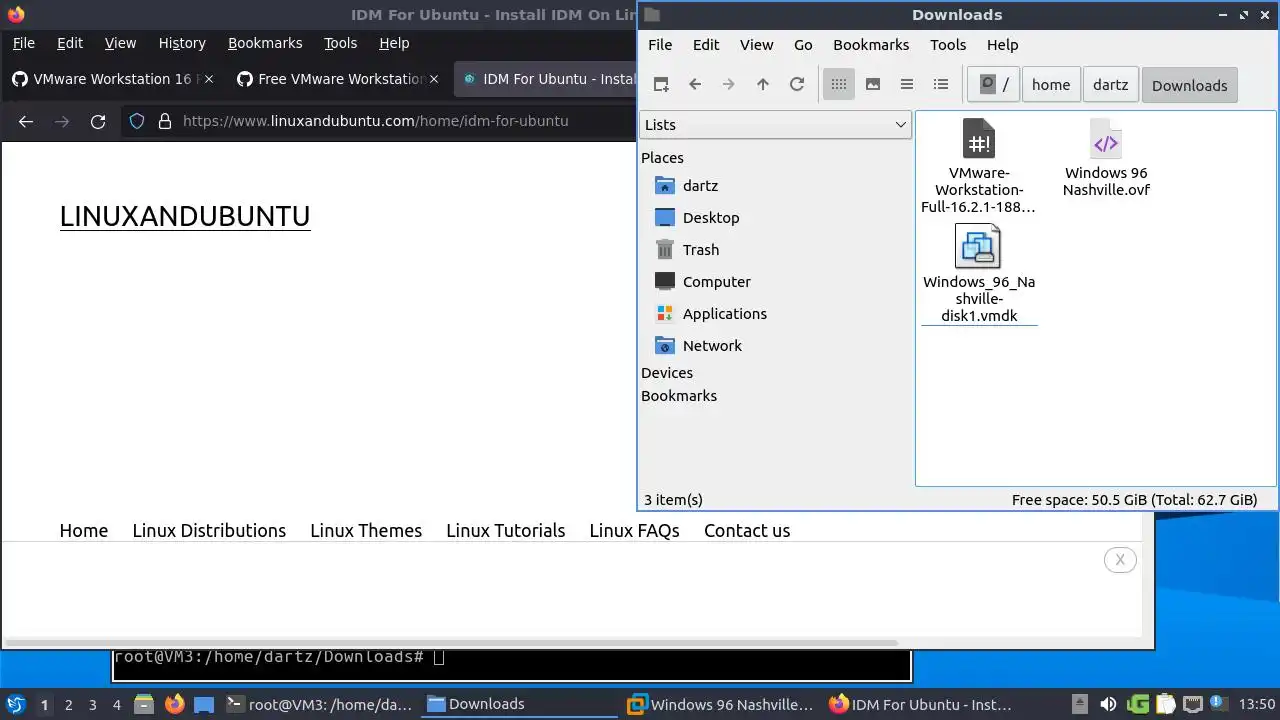This screenshot has height=720, width=1280.
Task: Reload the Downloads folder view
Action: pyautogui.click(x=797, y=85)
